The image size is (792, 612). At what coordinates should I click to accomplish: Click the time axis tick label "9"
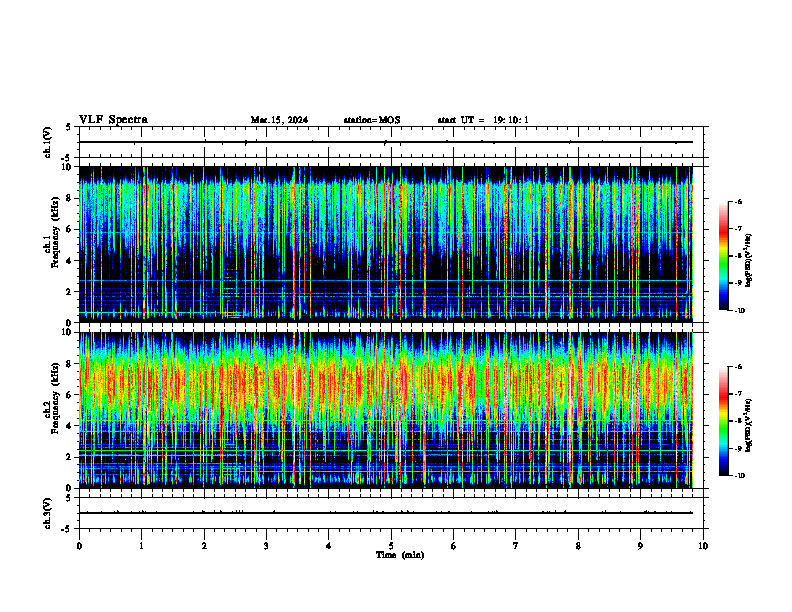coord(640,546)
